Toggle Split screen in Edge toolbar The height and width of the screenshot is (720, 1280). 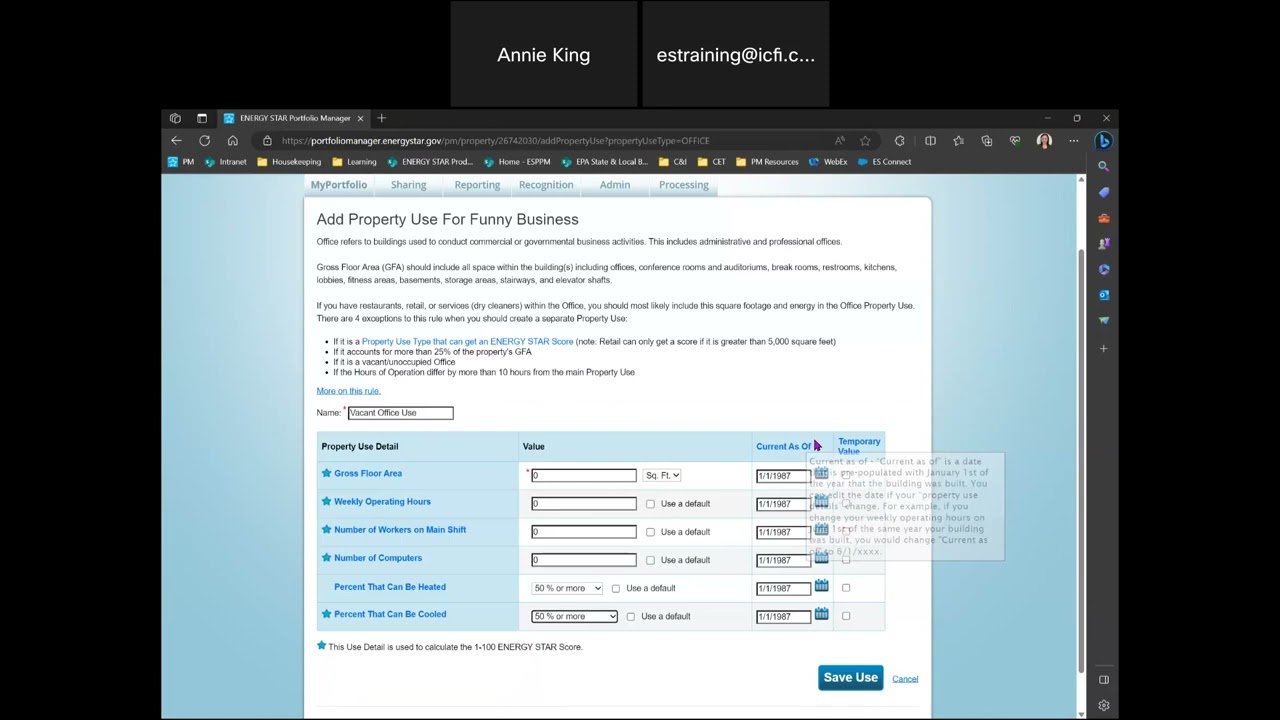[930, 141]
